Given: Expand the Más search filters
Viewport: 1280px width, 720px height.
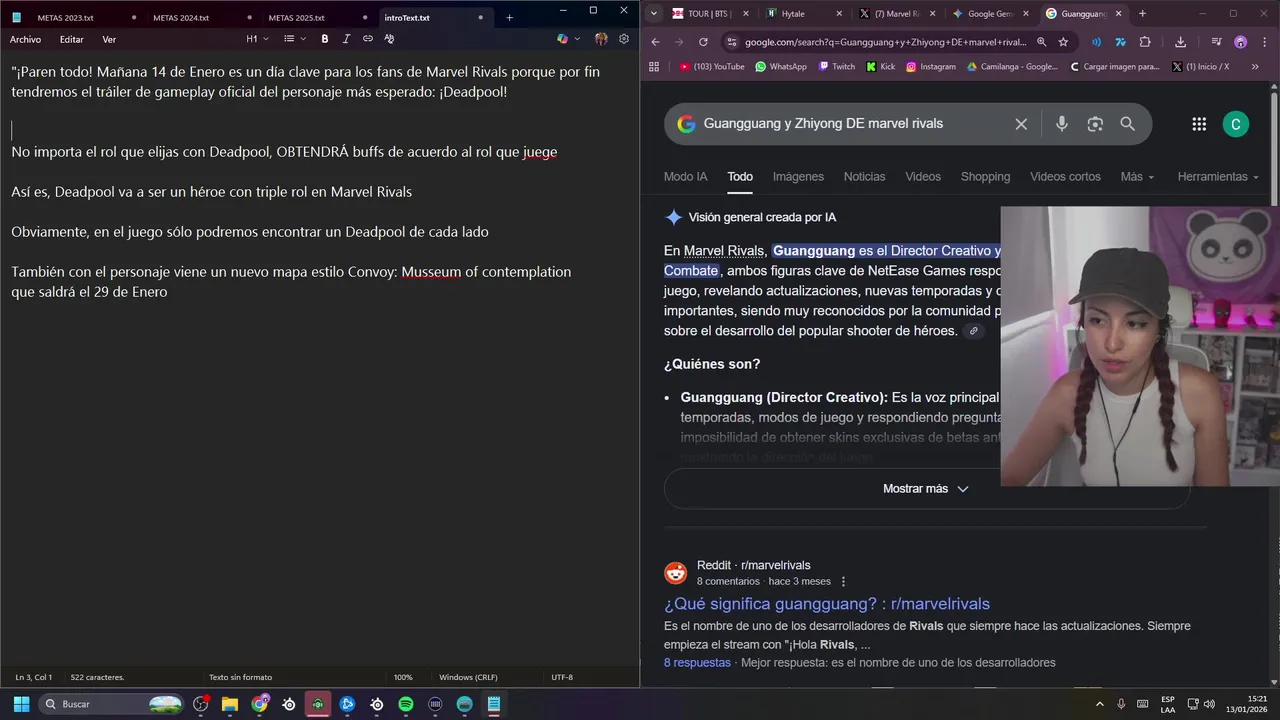Looking at the screenshot, I should tap(1137, 177).
